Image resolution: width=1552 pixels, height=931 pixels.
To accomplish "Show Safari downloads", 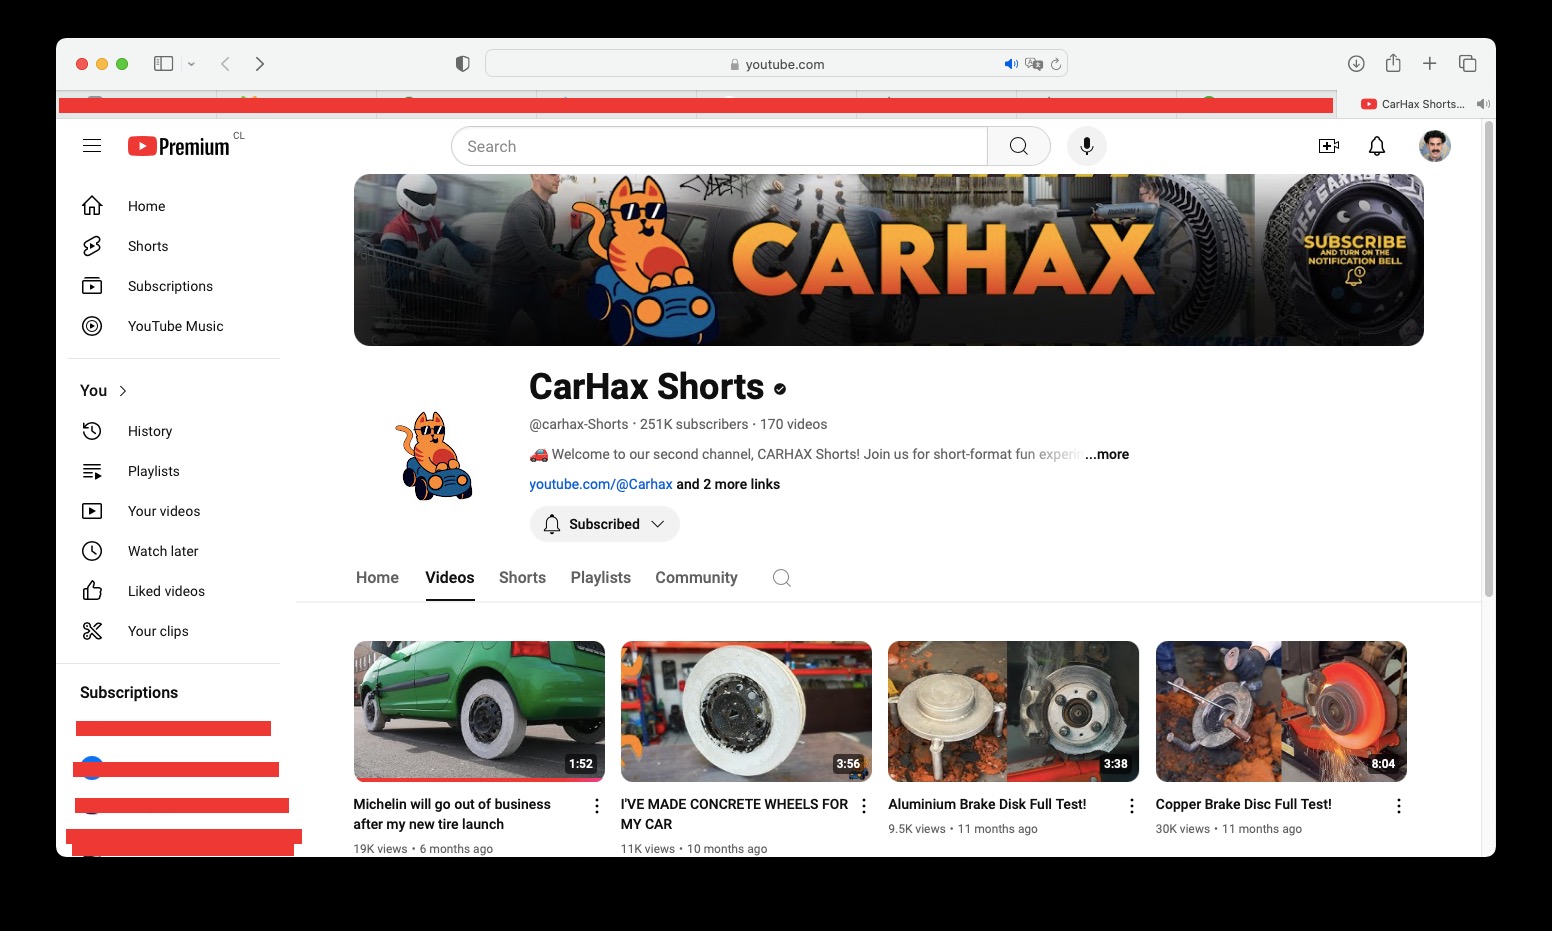I will [x=1356, y=63].
